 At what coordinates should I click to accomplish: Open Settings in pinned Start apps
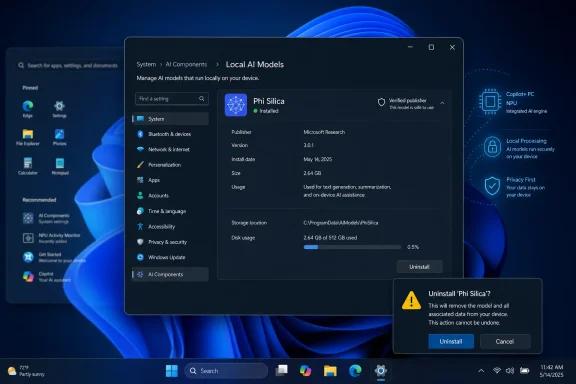point(59,109)
